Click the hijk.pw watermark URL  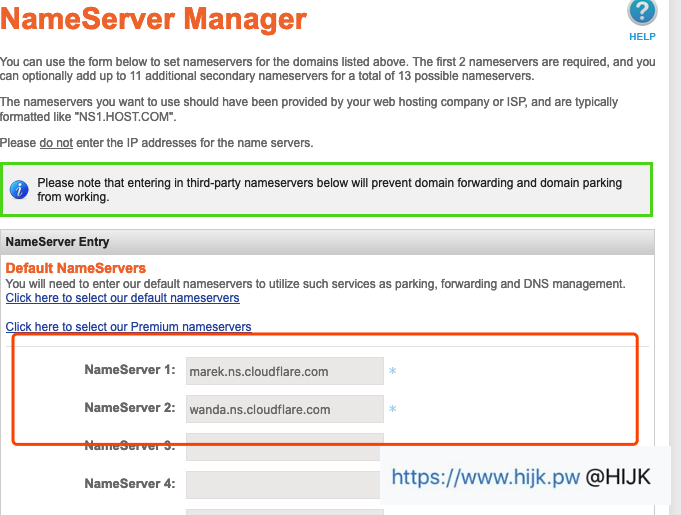[485, 477]
